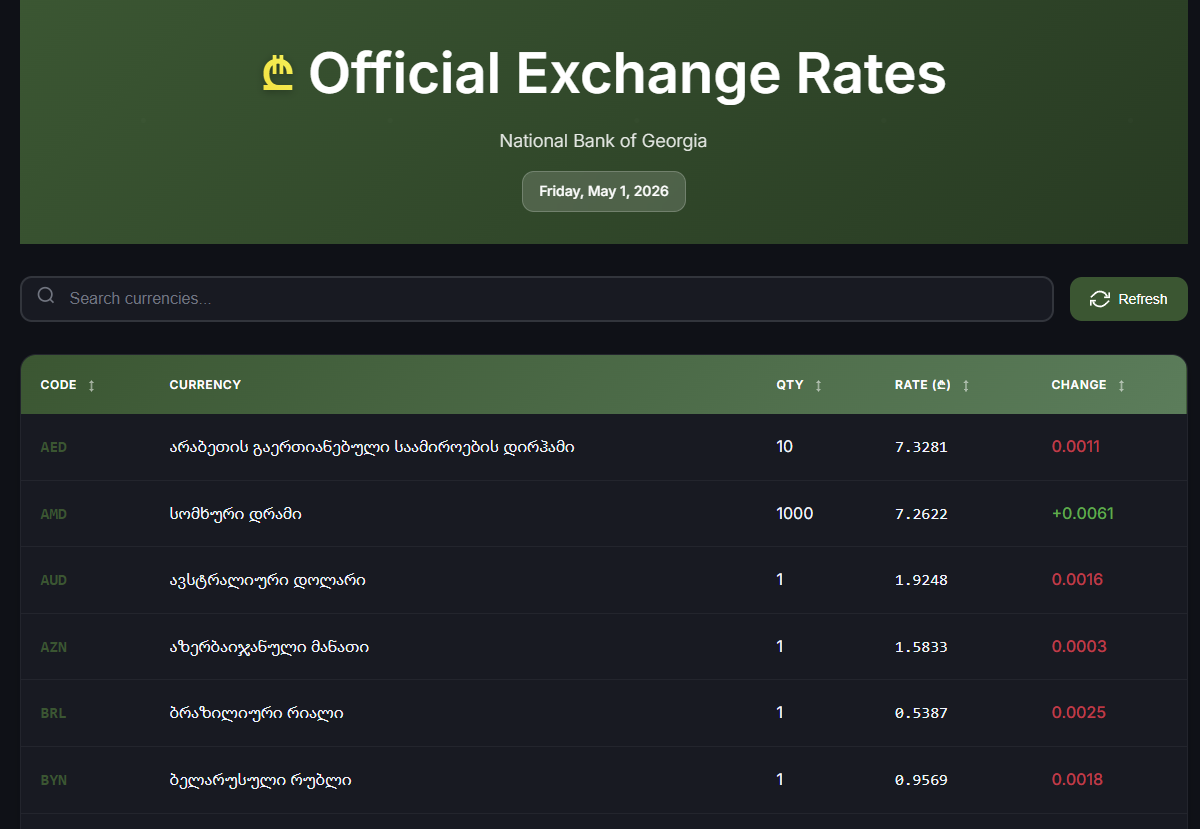
Task: Sort by the QTY column arrow icon
Action: (819, 386)
